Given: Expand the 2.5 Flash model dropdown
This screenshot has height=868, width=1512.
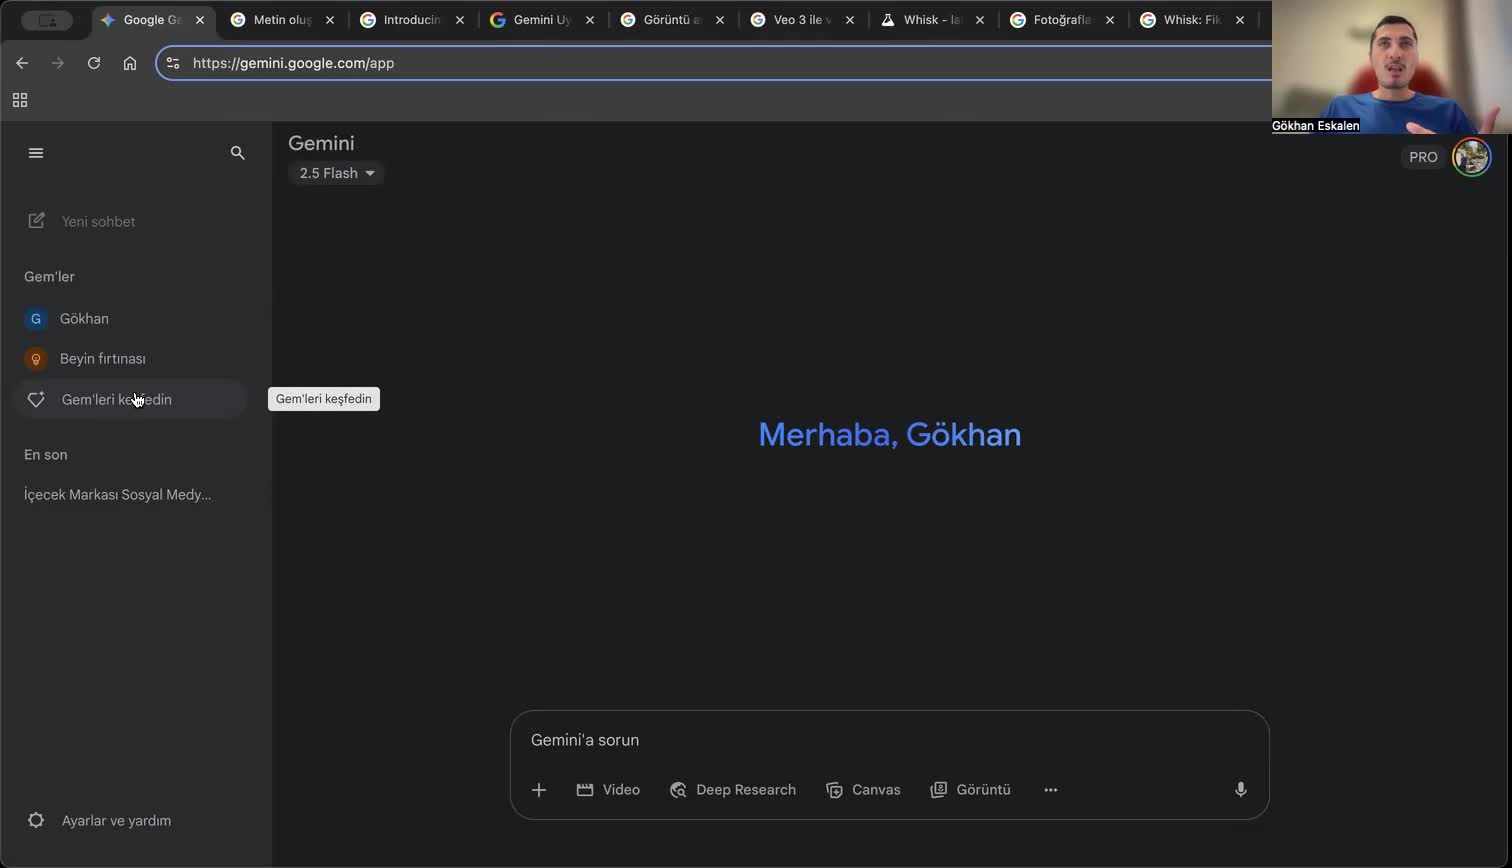Looking at the screenshot, I should (x=336, y=173).
